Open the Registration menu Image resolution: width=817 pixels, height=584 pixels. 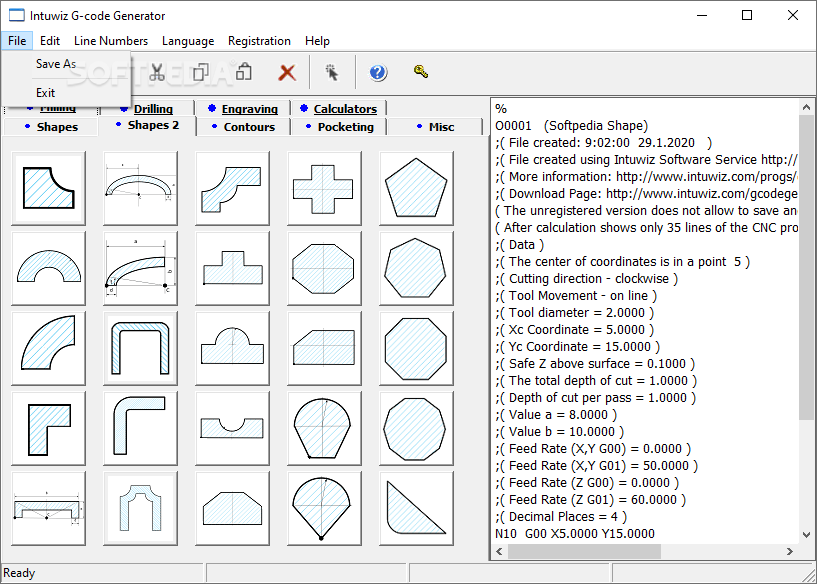(x=259, y=41)
